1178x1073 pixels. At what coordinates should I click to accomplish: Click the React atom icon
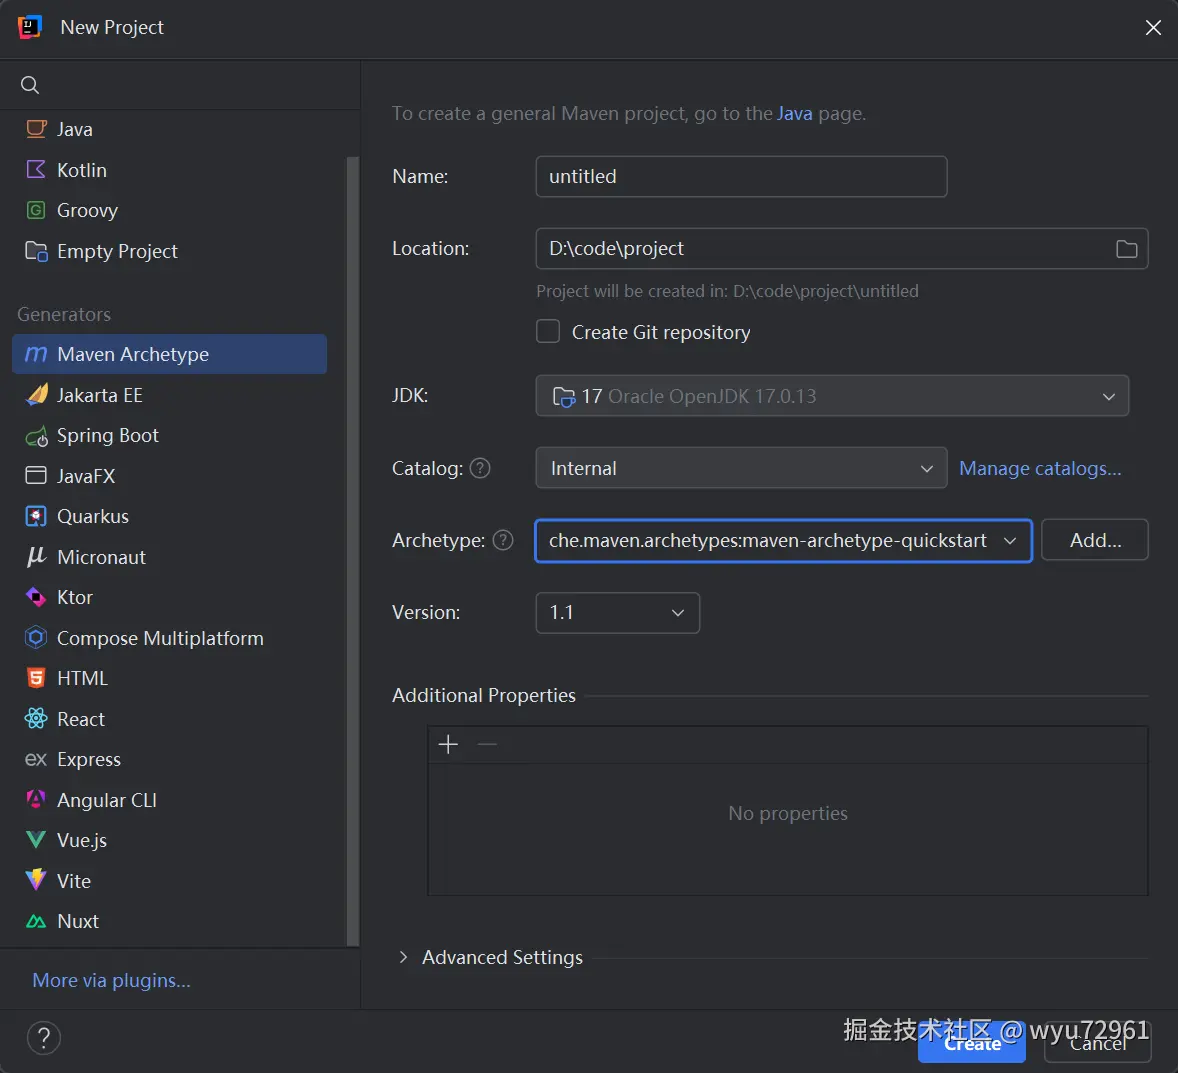pyautogui.click(x=36, y=719)
